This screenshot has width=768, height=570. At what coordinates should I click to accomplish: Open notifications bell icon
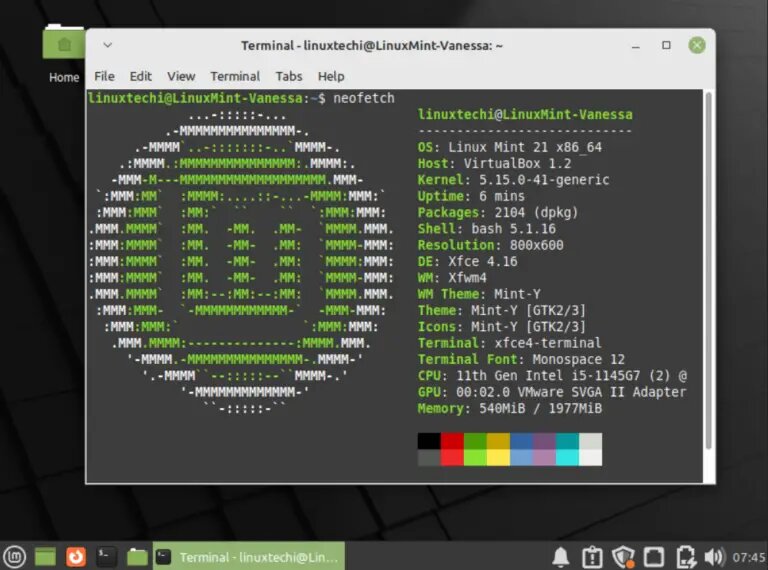pyautogui.click(x=561, y=557)
